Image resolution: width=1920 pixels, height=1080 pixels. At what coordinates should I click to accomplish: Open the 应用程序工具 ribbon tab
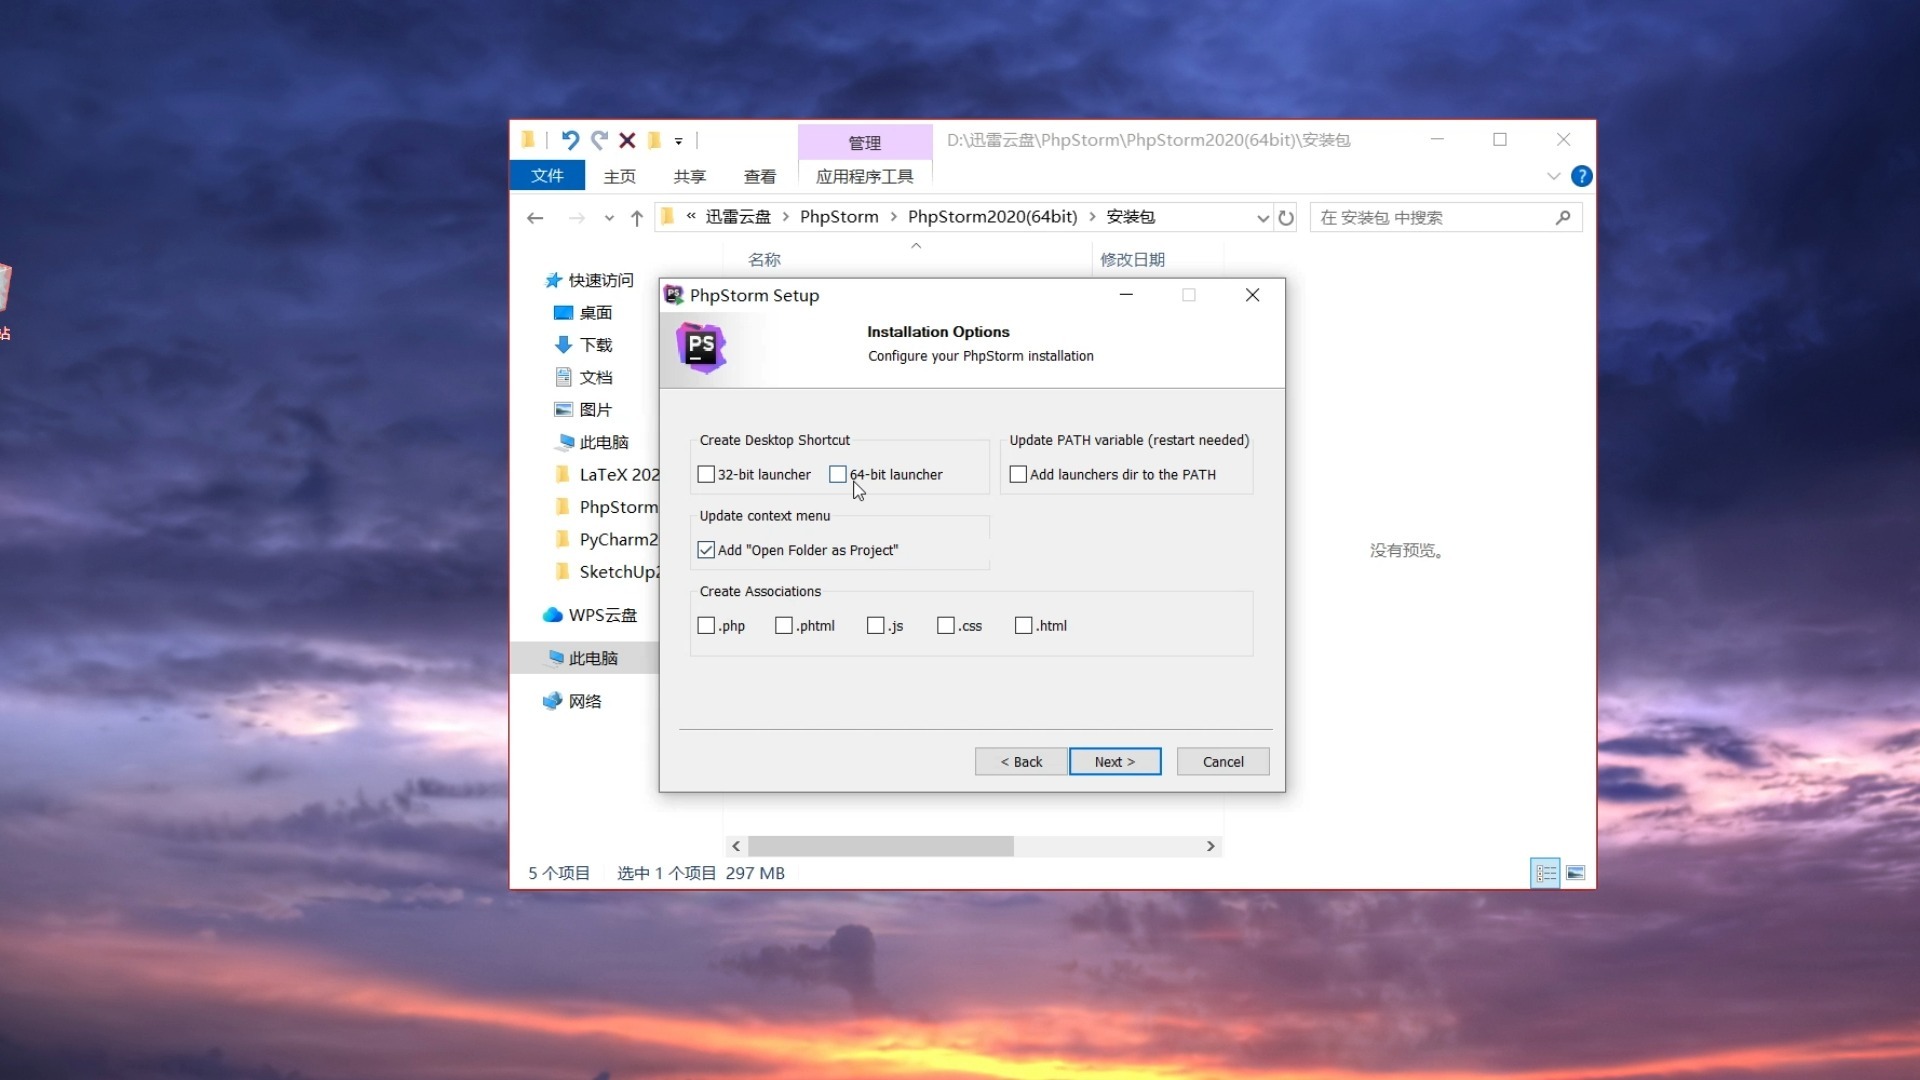pos(864,176)
